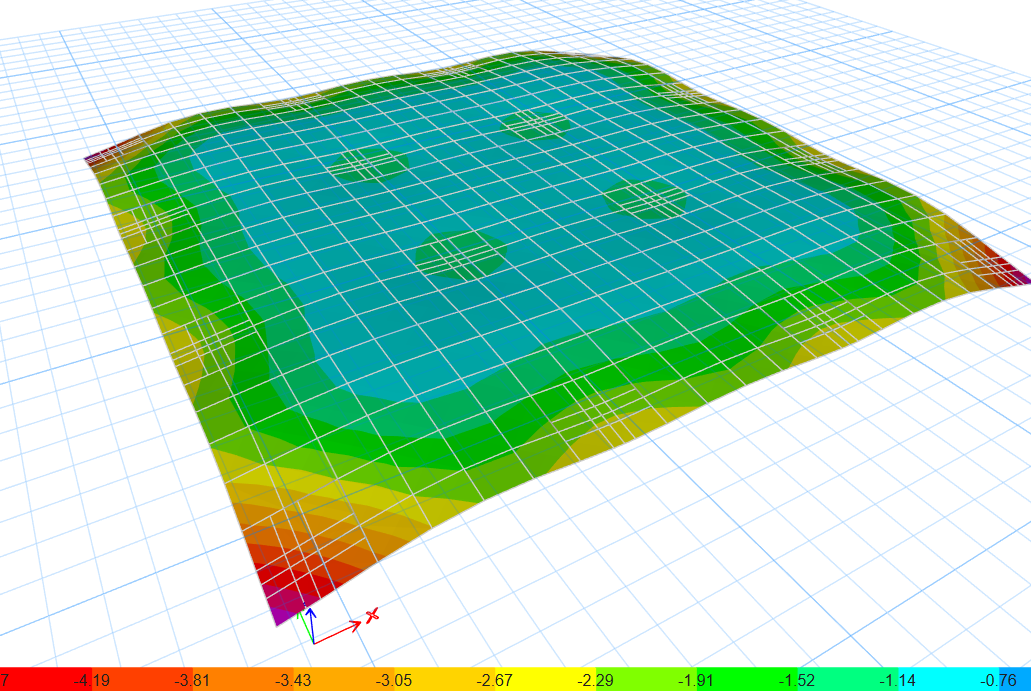Select the rightmost interior refined mesh patch
Image resolution: width=1031 pixels, height=691 pixels.
pos(647,199)
